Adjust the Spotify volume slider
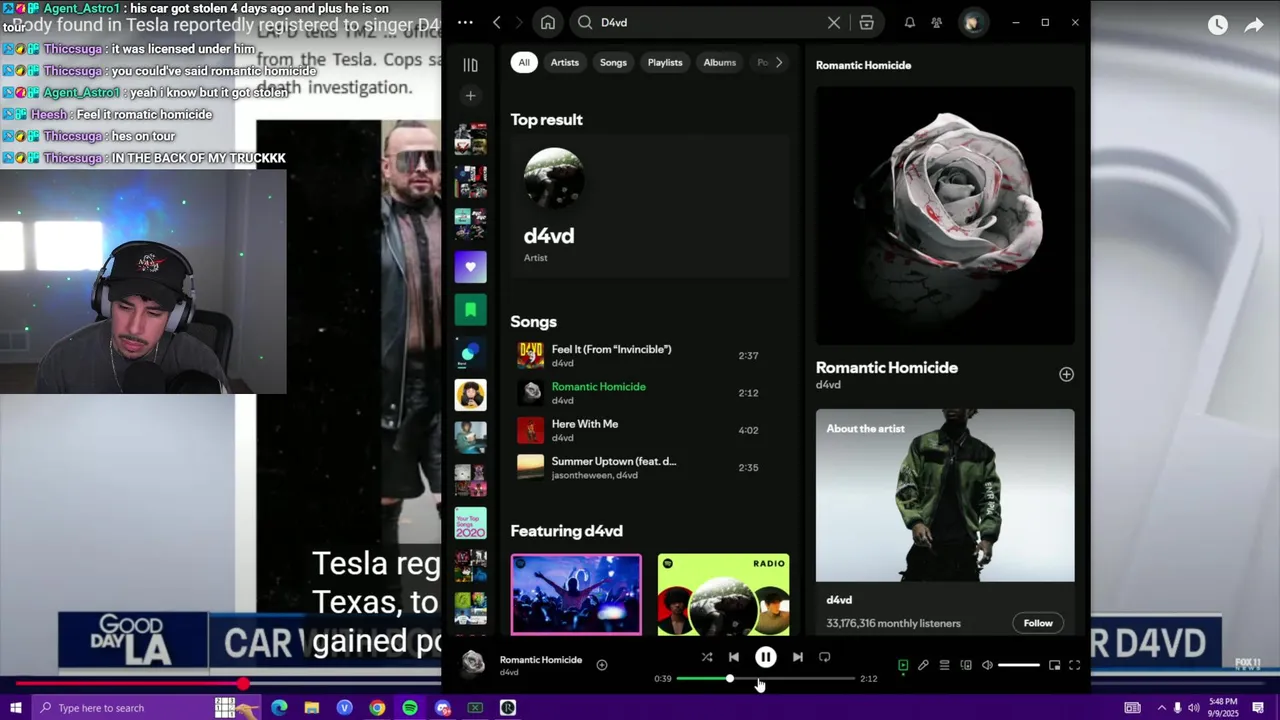 [x=1019, y=665]
